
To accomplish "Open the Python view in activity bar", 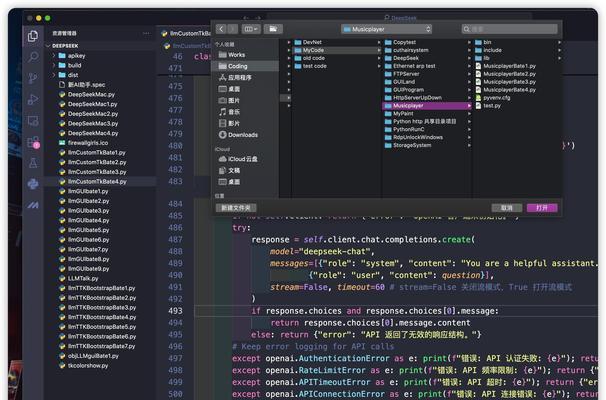I will (x=33, y=184).
